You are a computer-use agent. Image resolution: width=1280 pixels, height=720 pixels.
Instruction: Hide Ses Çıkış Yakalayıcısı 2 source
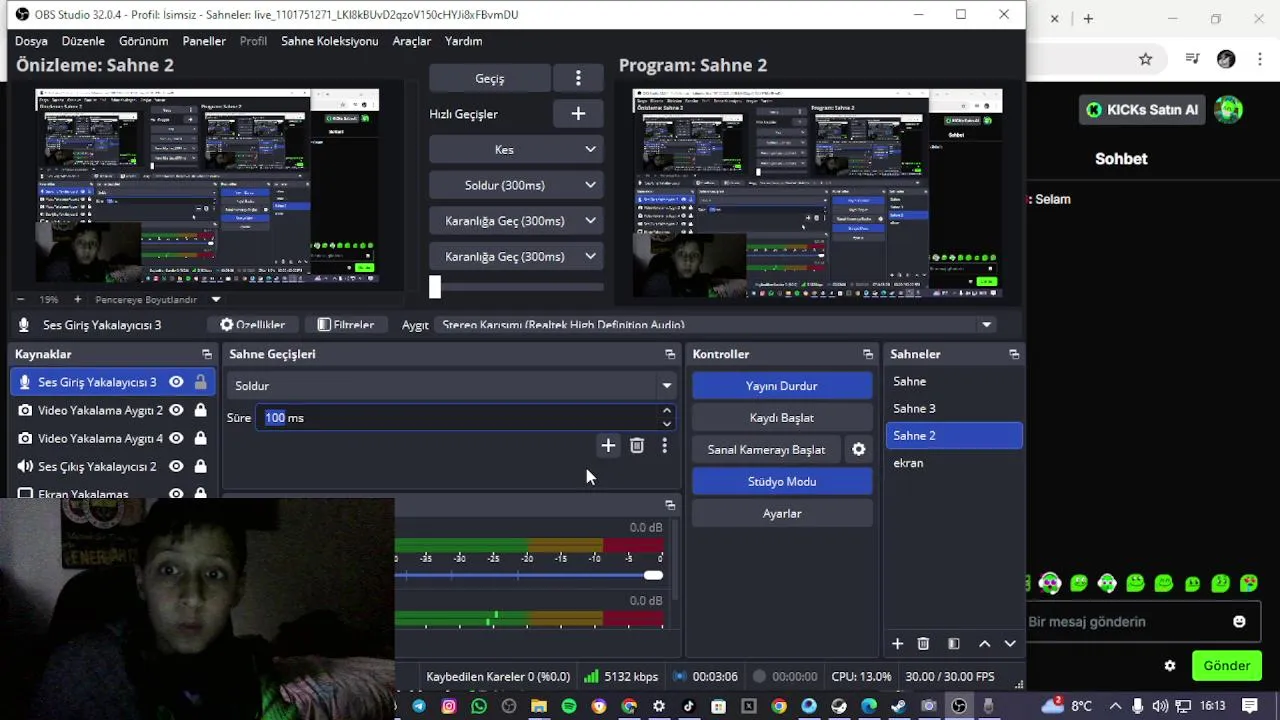176,466
